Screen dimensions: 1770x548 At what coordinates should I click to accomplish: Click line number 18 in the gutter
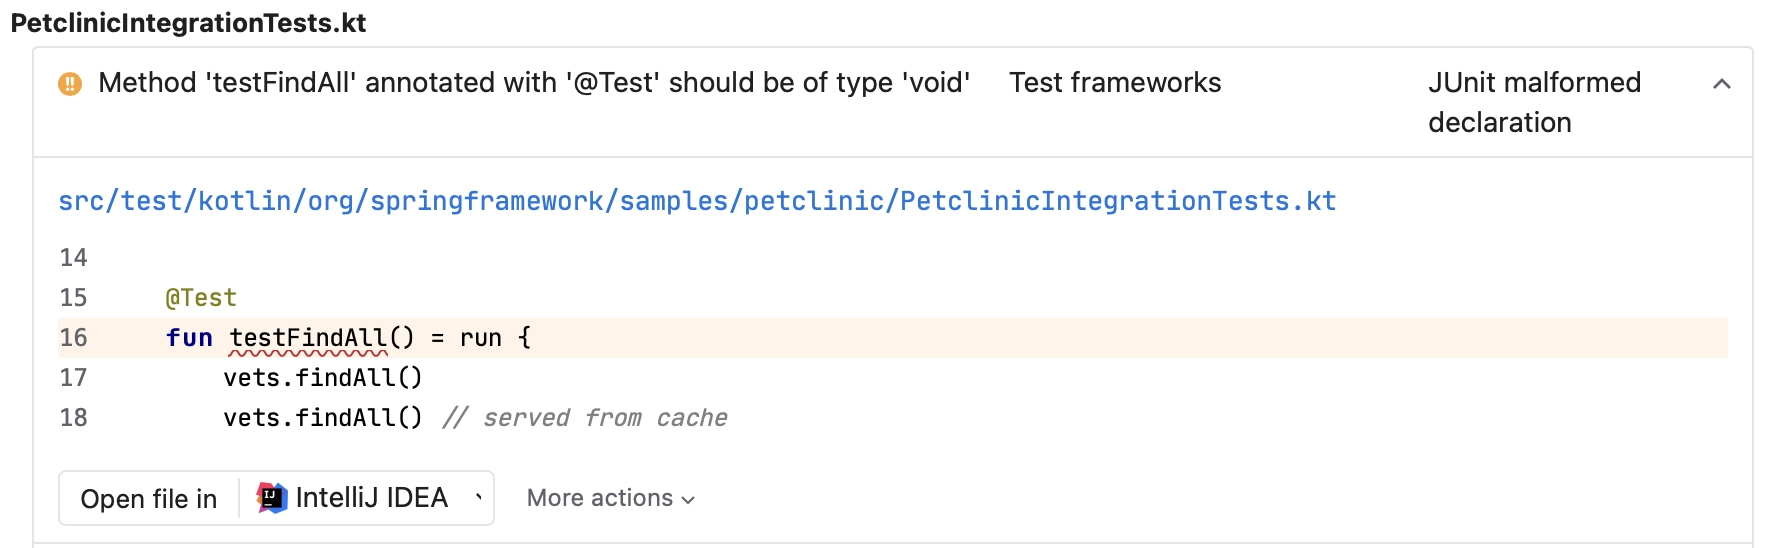pos(73,418)
